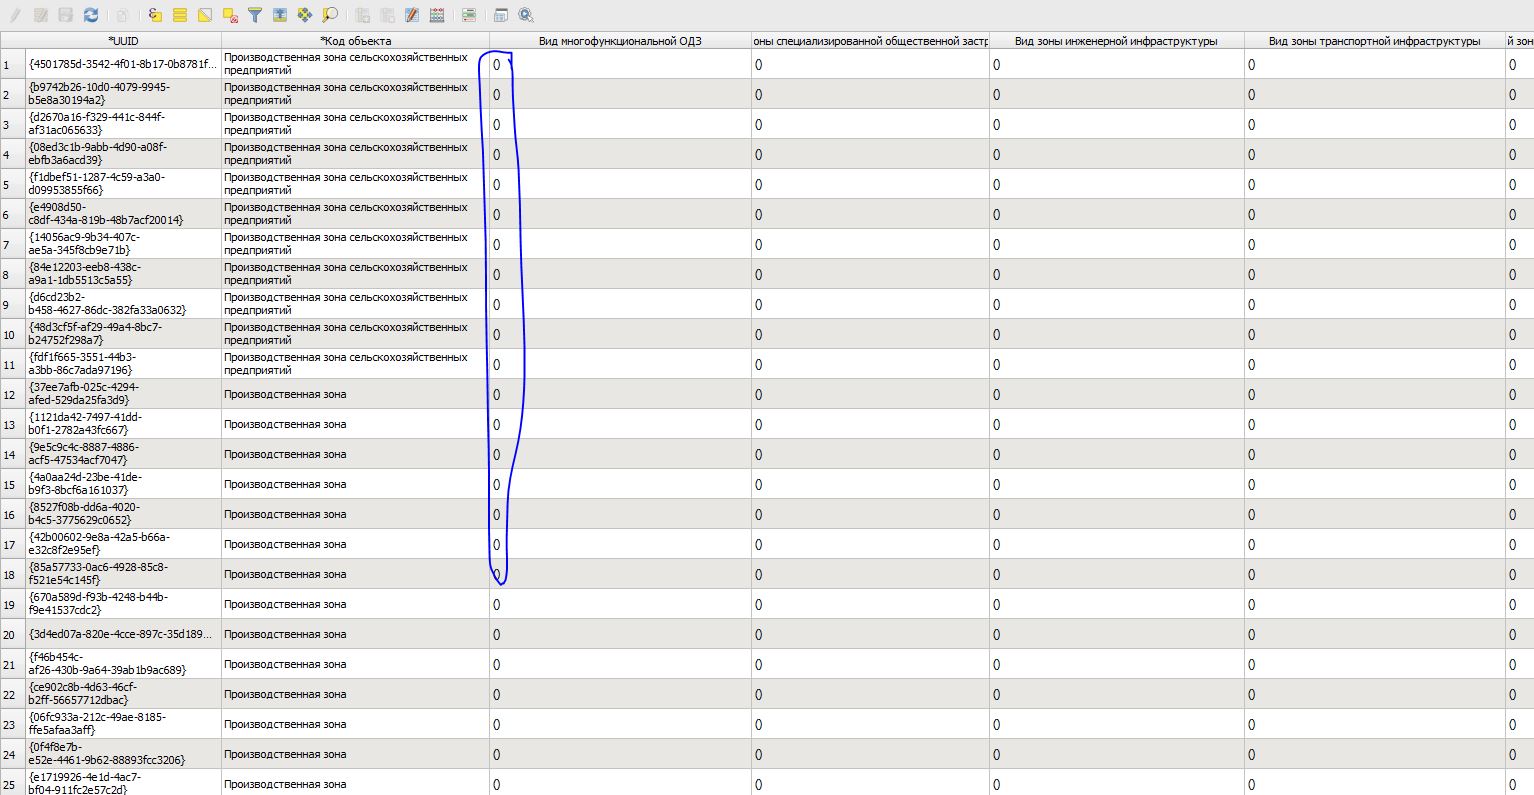Click row 19 Производственная зона cell

355,604
